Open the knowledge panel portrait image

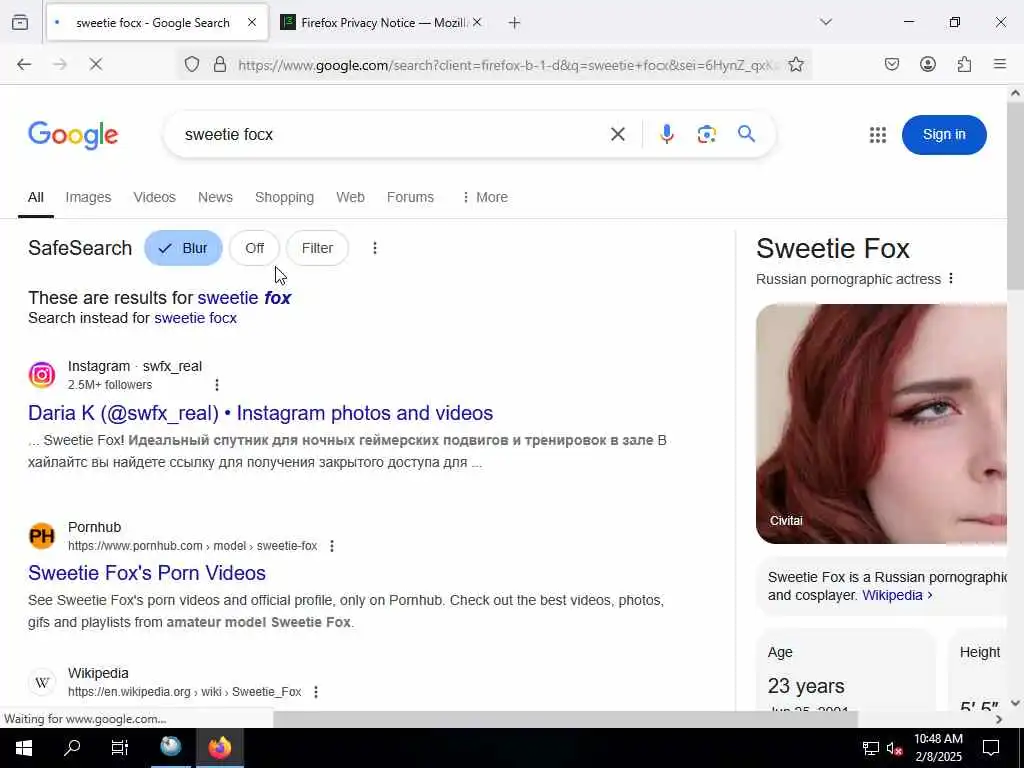pyautogui.click(x=882, y=424)
